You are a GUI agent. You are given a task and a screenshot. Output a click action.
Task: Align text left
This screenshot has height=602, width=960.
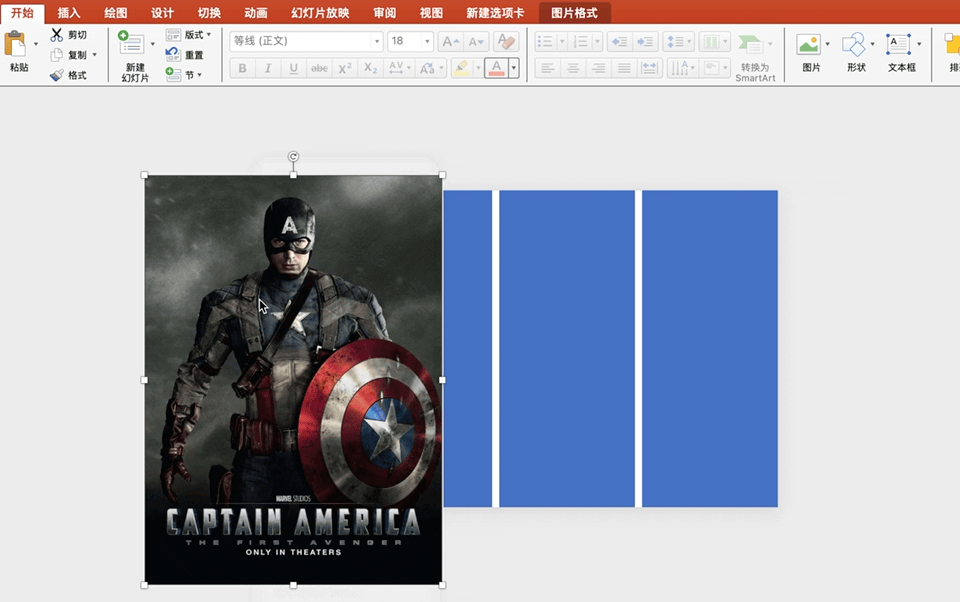pos(547,68)
